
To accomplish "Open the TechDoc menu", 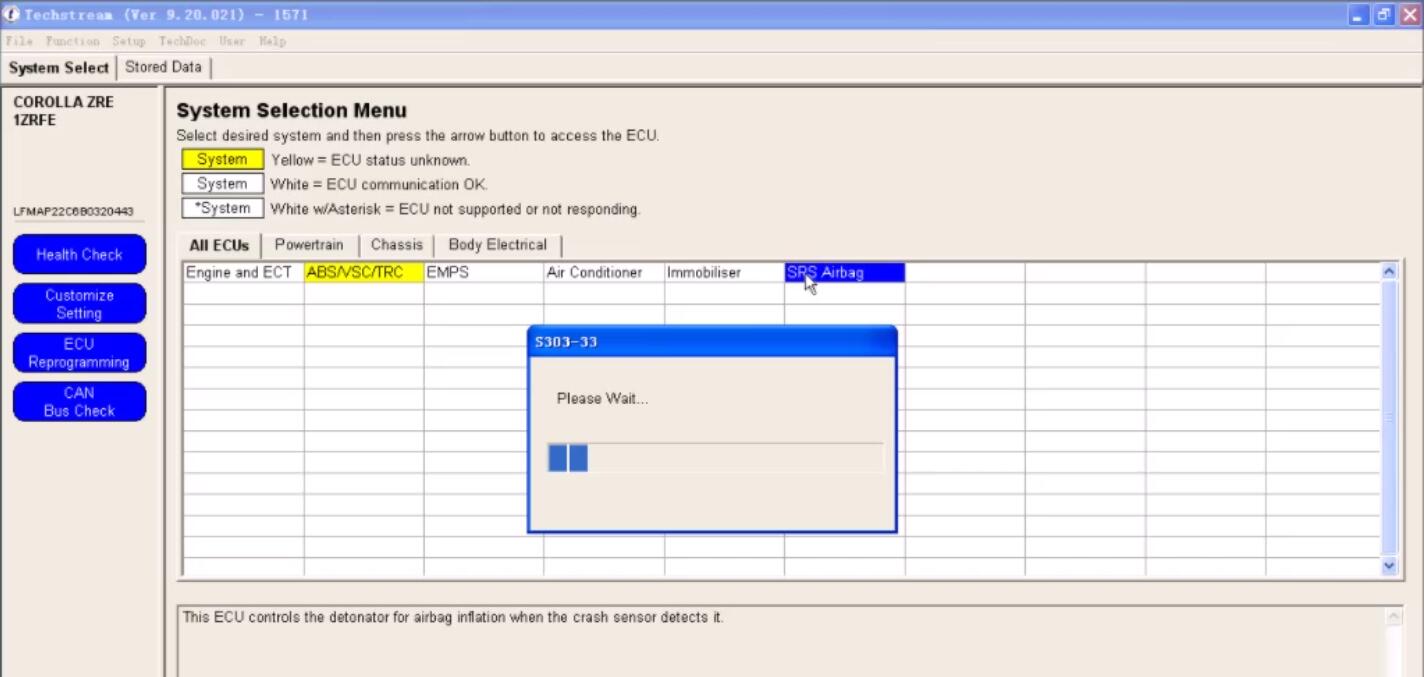I will point(182,41).
